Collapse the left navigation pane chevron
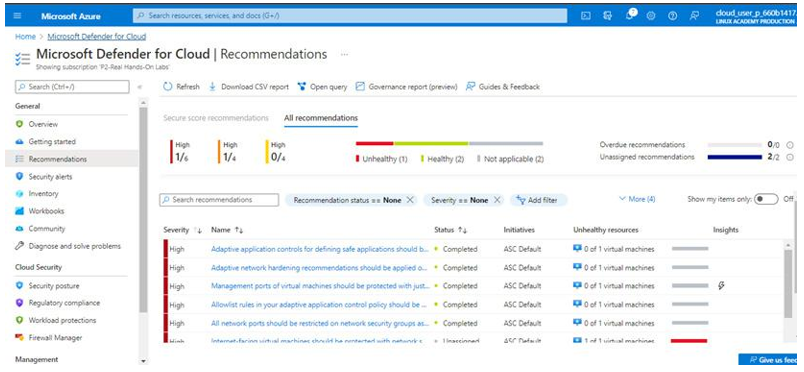This screenshot has width=804, height=372. (140, 87)
